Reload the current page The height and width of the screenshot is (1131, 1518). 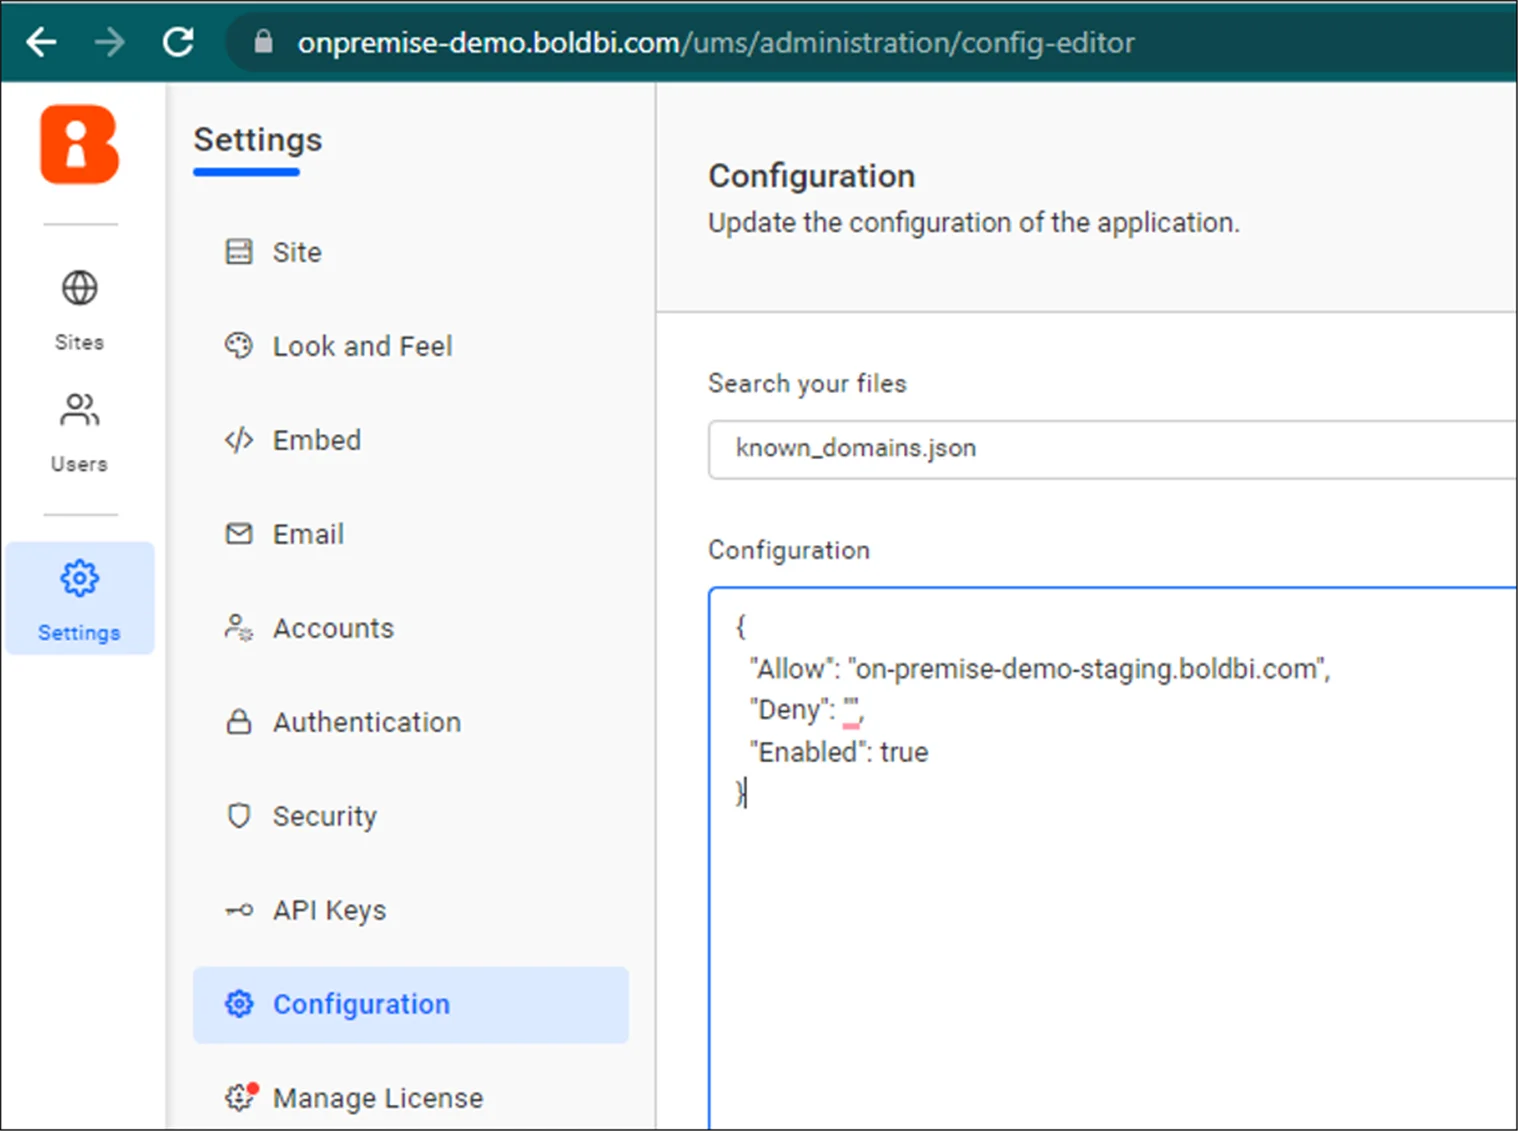[178, 41]
